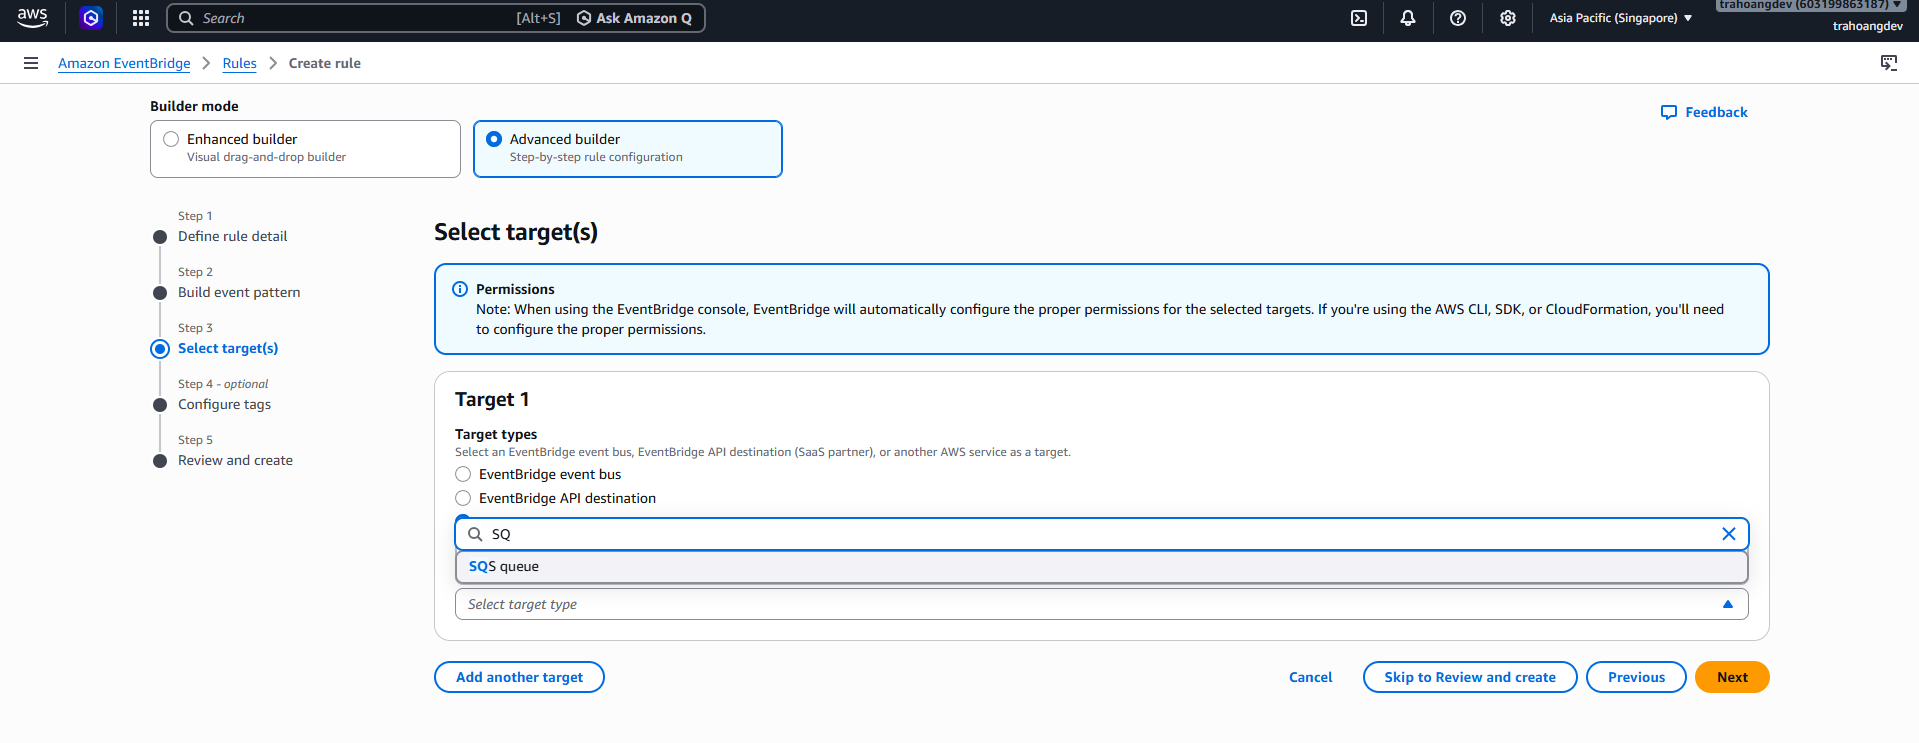The image size is (1919, 743).
Task: Open the AWS services grid menu
Action: [x=141, y=18]
